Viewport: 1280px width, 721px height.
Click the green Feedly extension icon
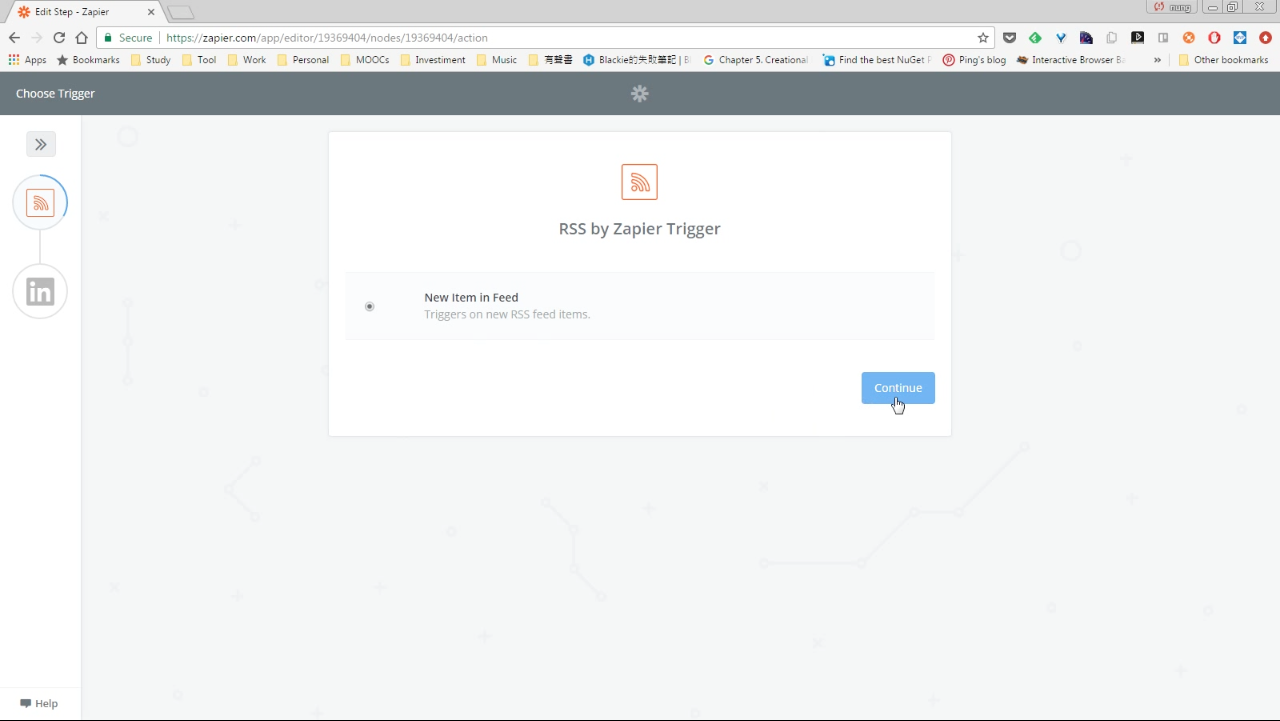1035,38
